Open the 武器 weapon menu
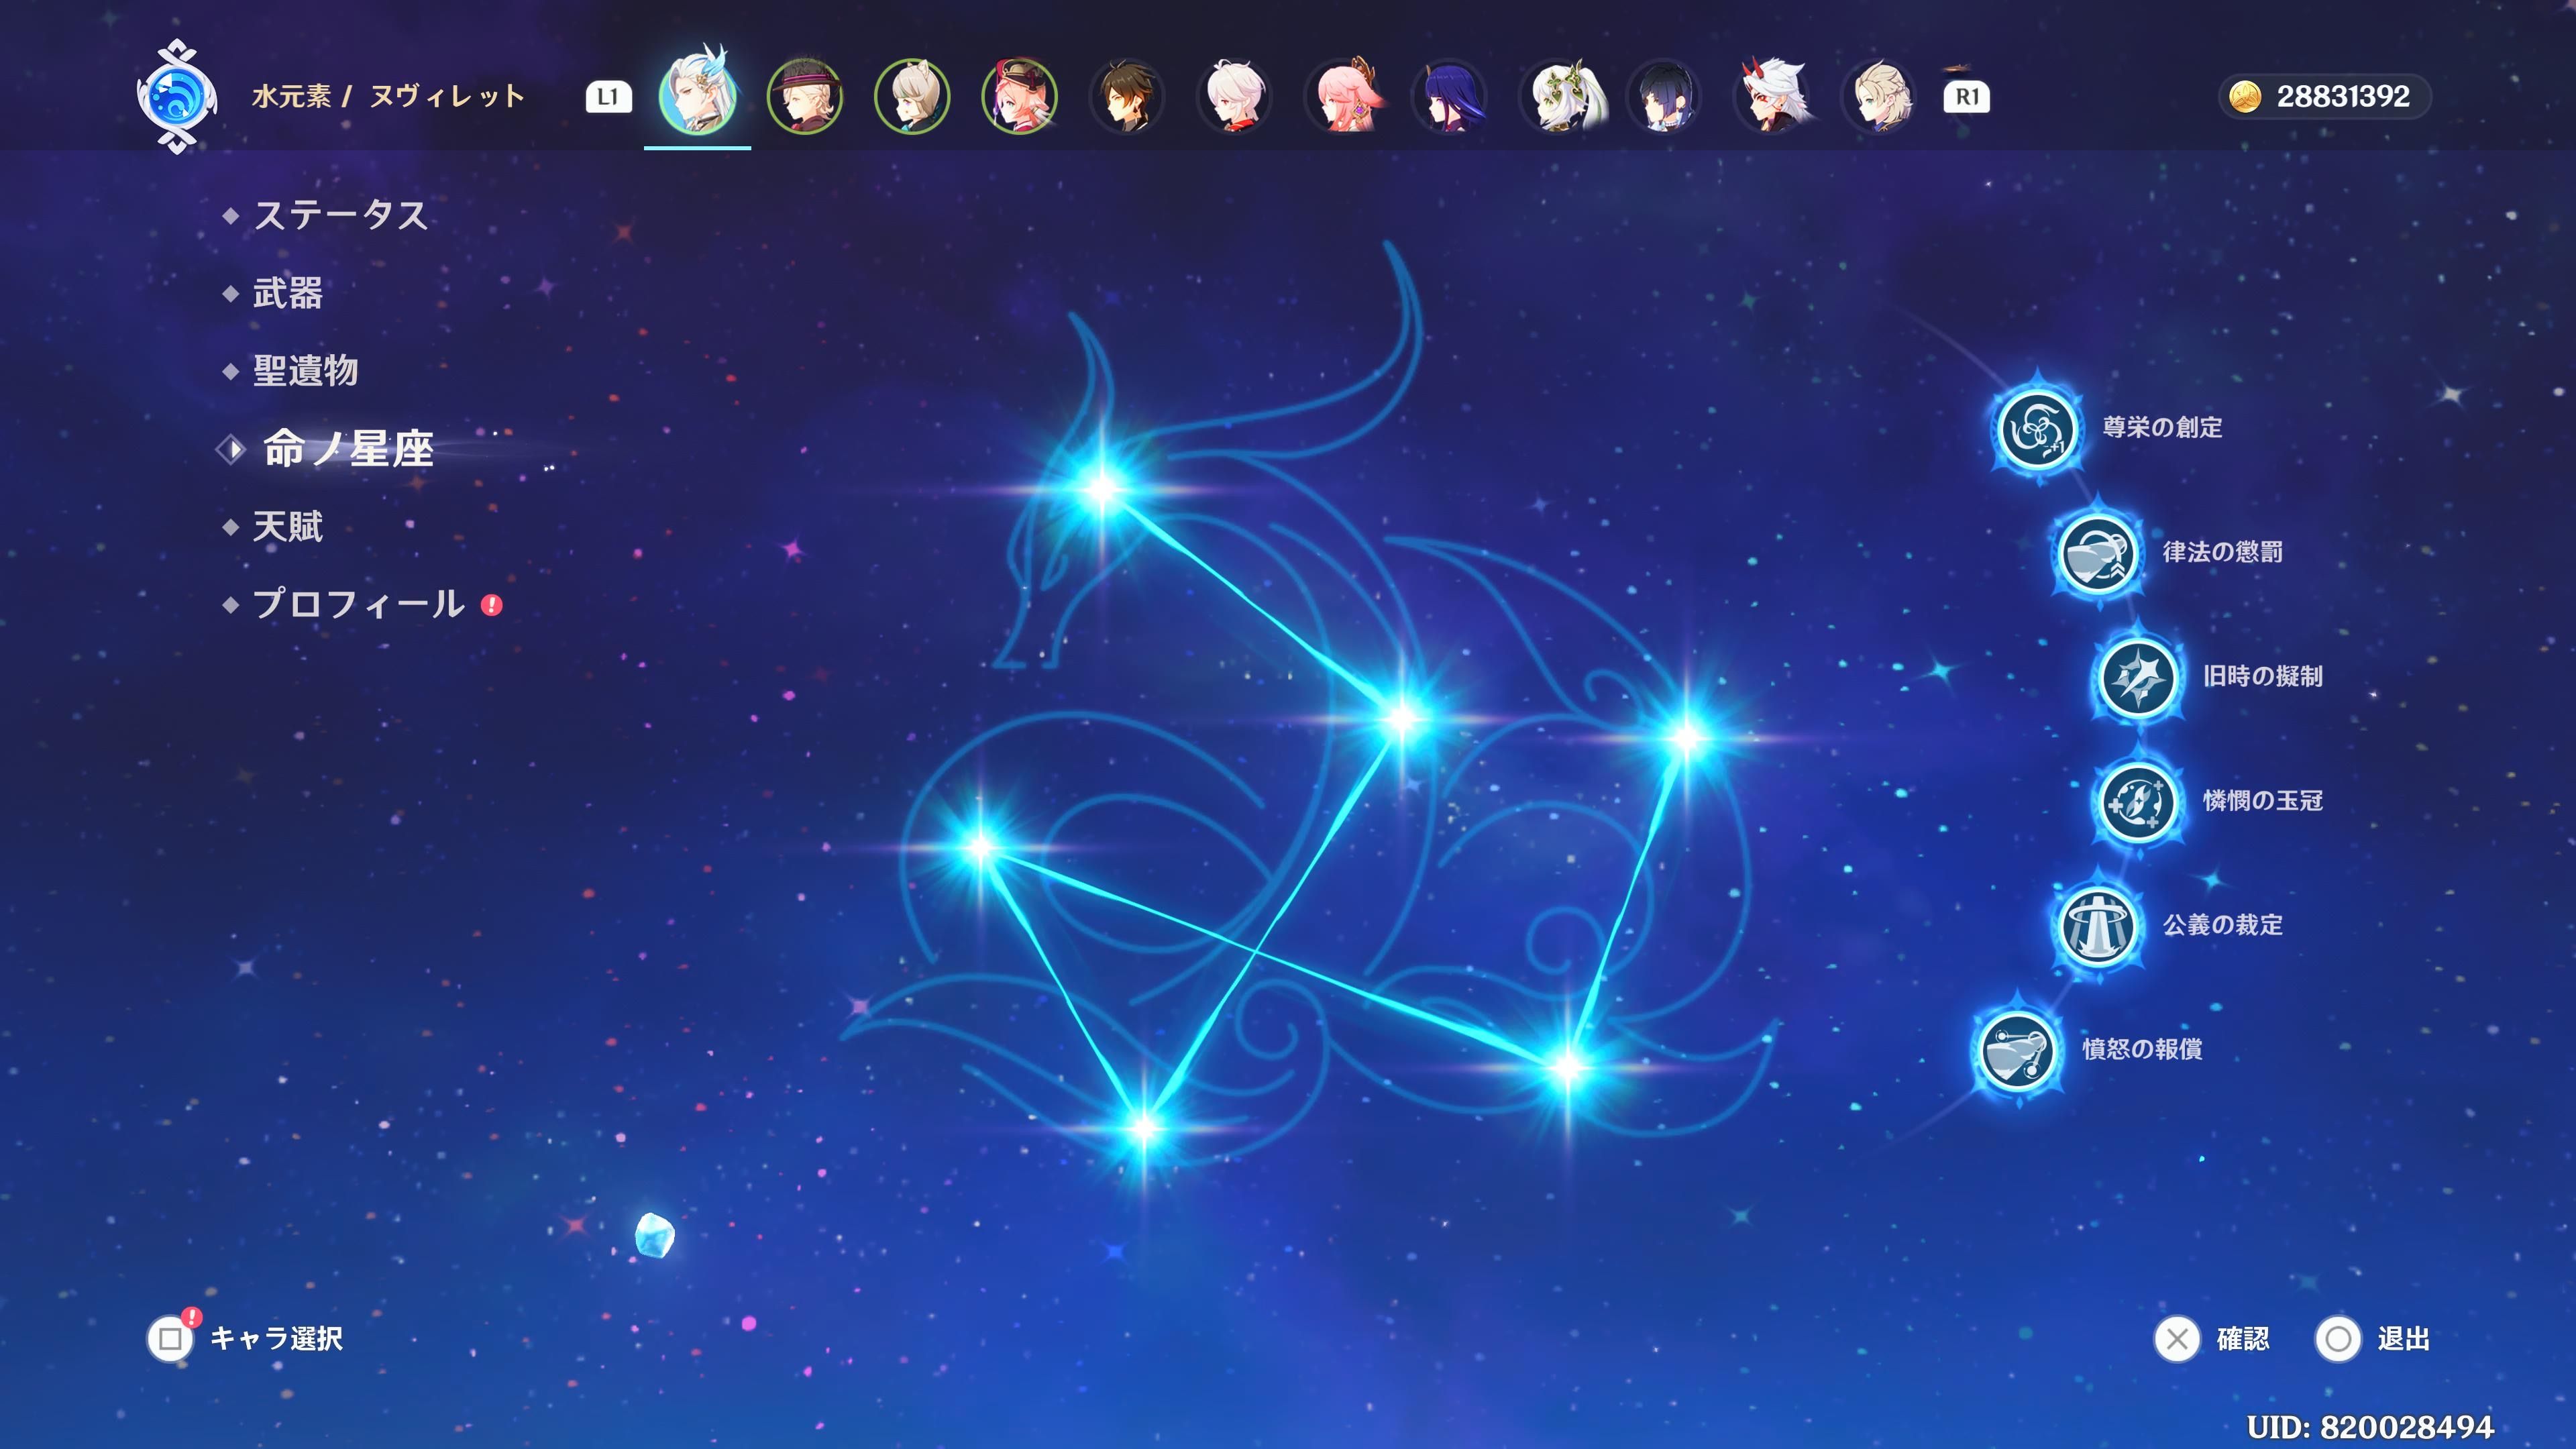 (x=287, y=293)
